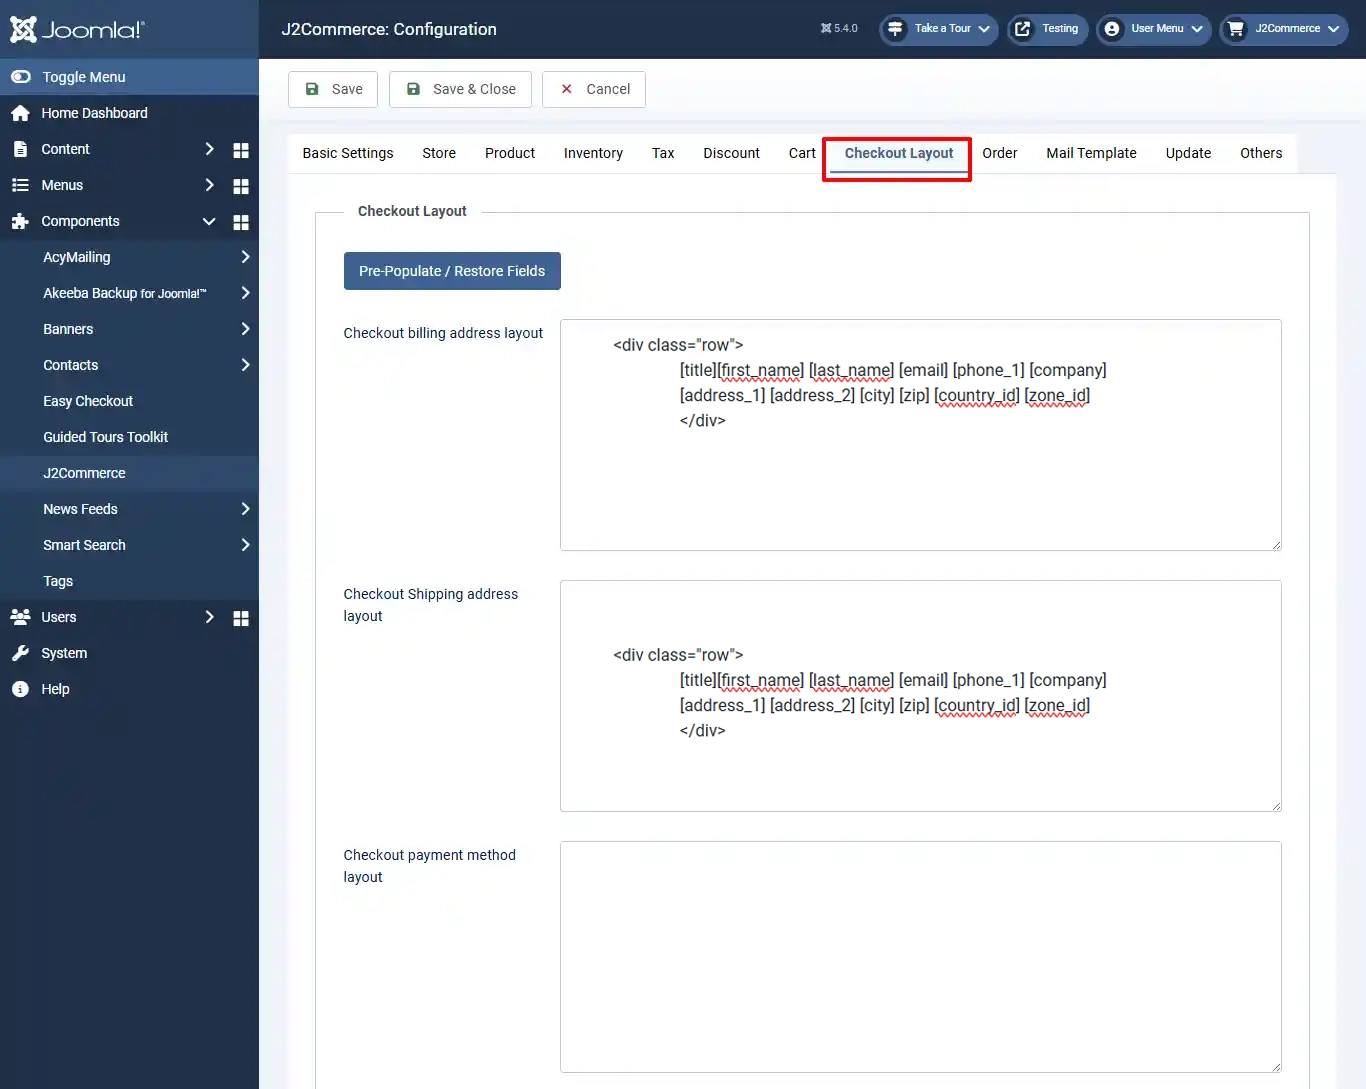Click the Home Dashboard house icon
This screenshot has width=1366, height=1089.
[20, 113]
